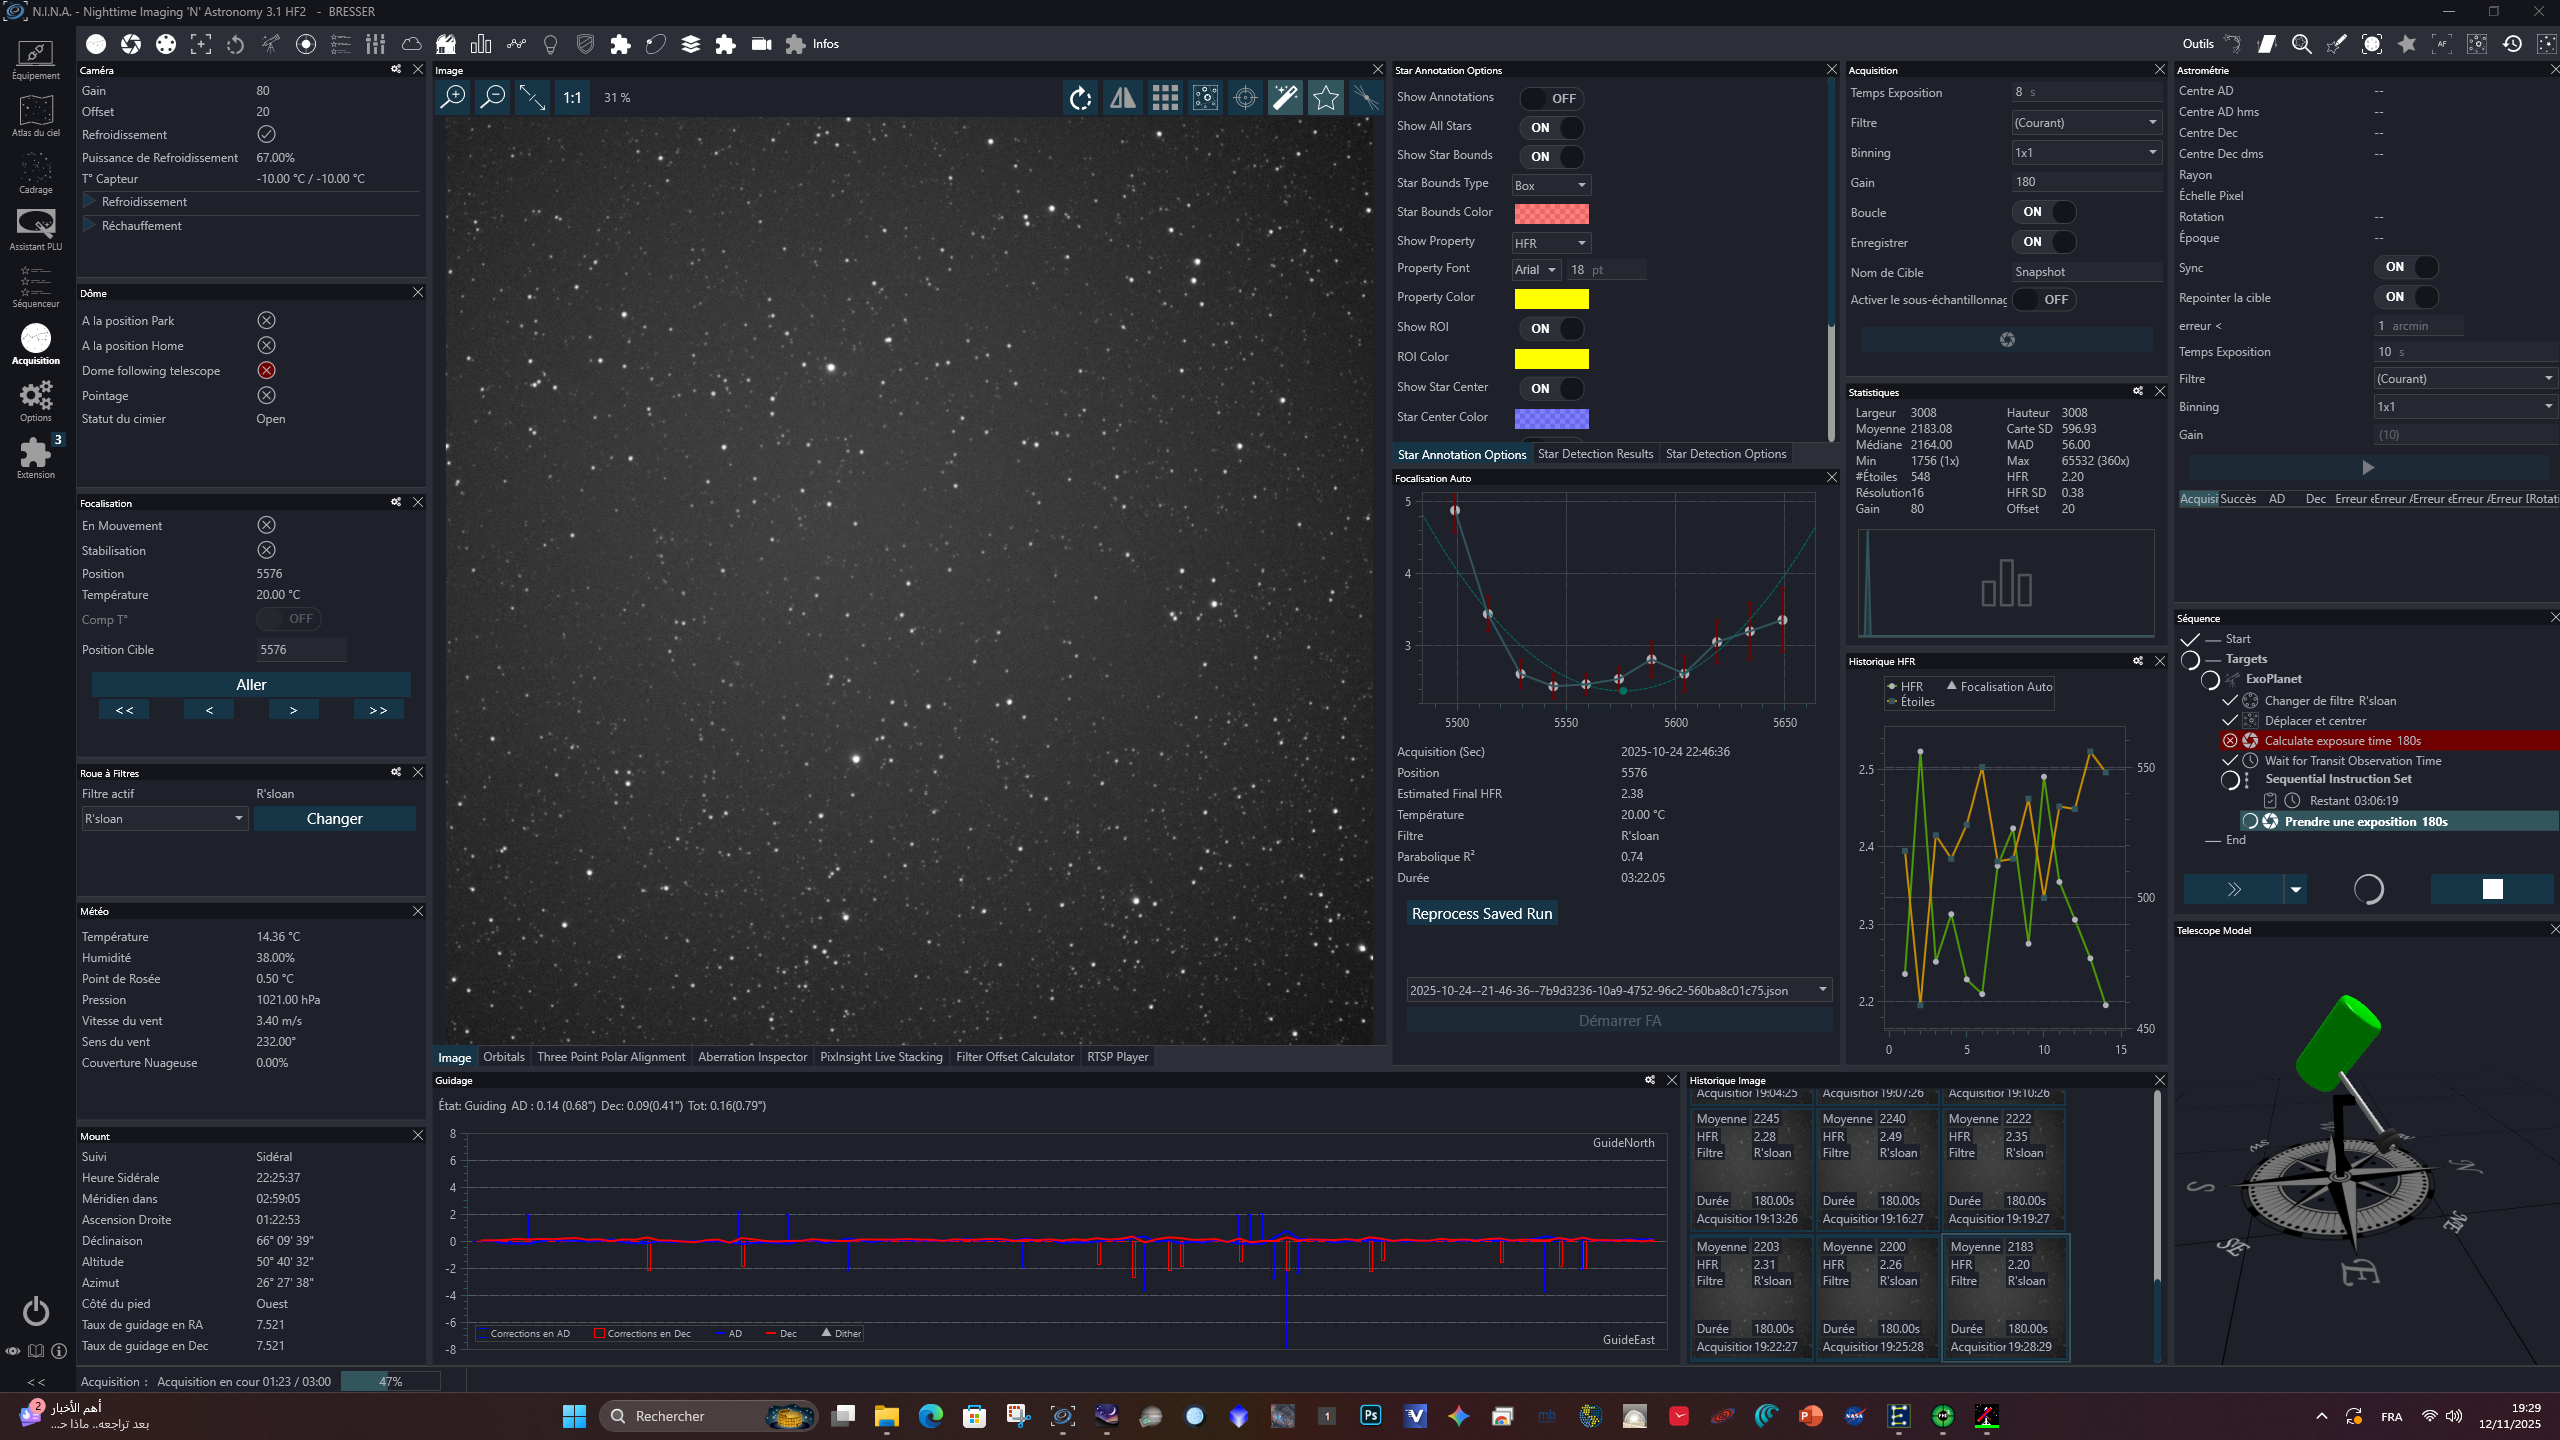Click the Position Cible input field
2560x1440 pixels.
pos(301,649)
